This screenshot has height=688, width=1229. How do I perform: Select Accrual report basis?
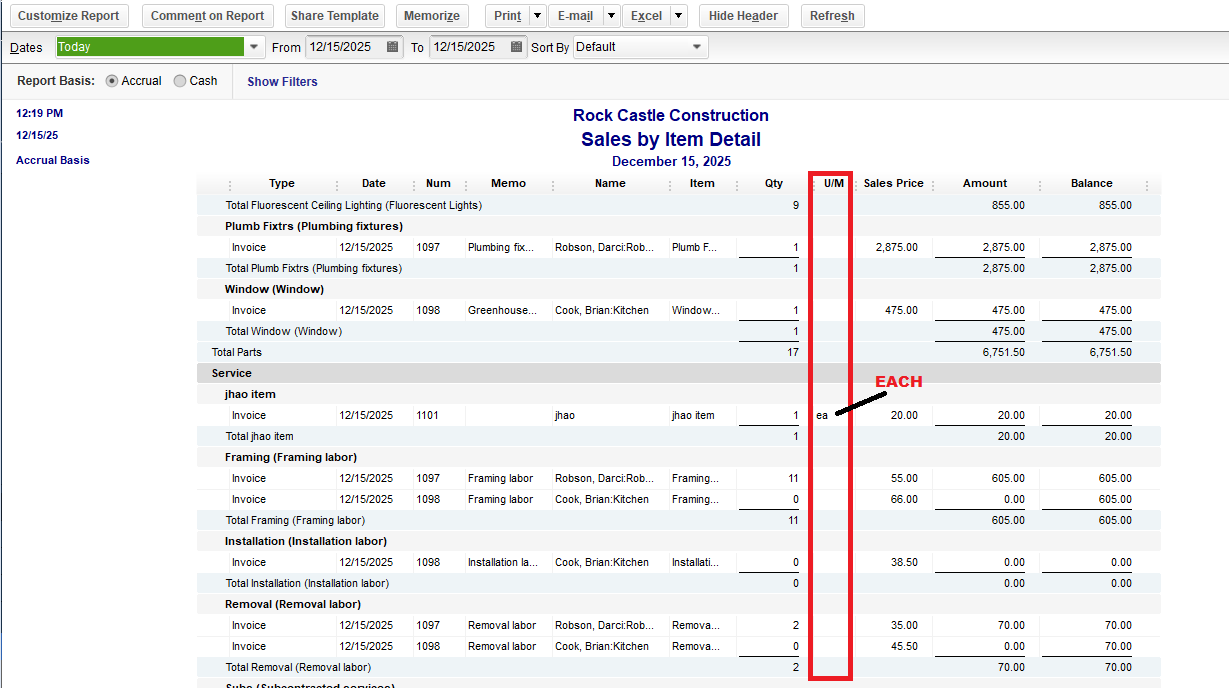(112, 81)
